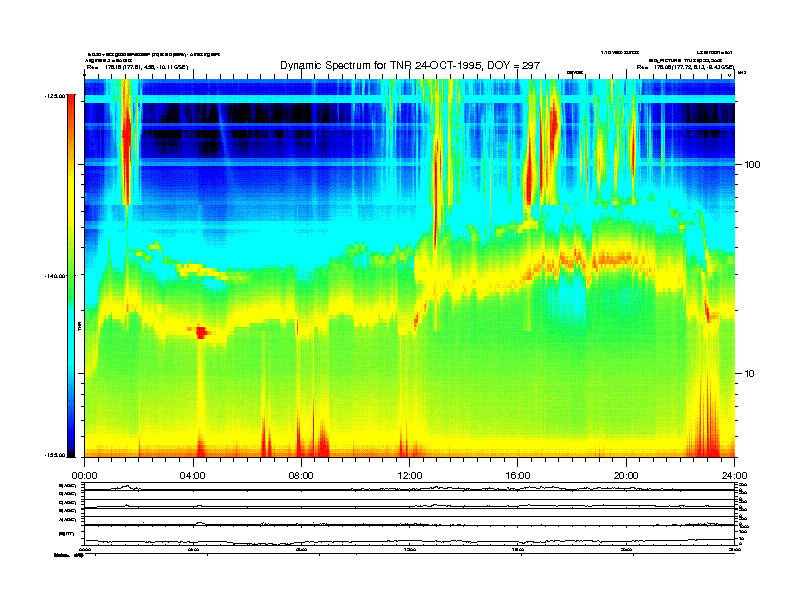Click the top-right 'Re=' position text
This screenshot has width=792, height=612.
click(x=685, y=67)
